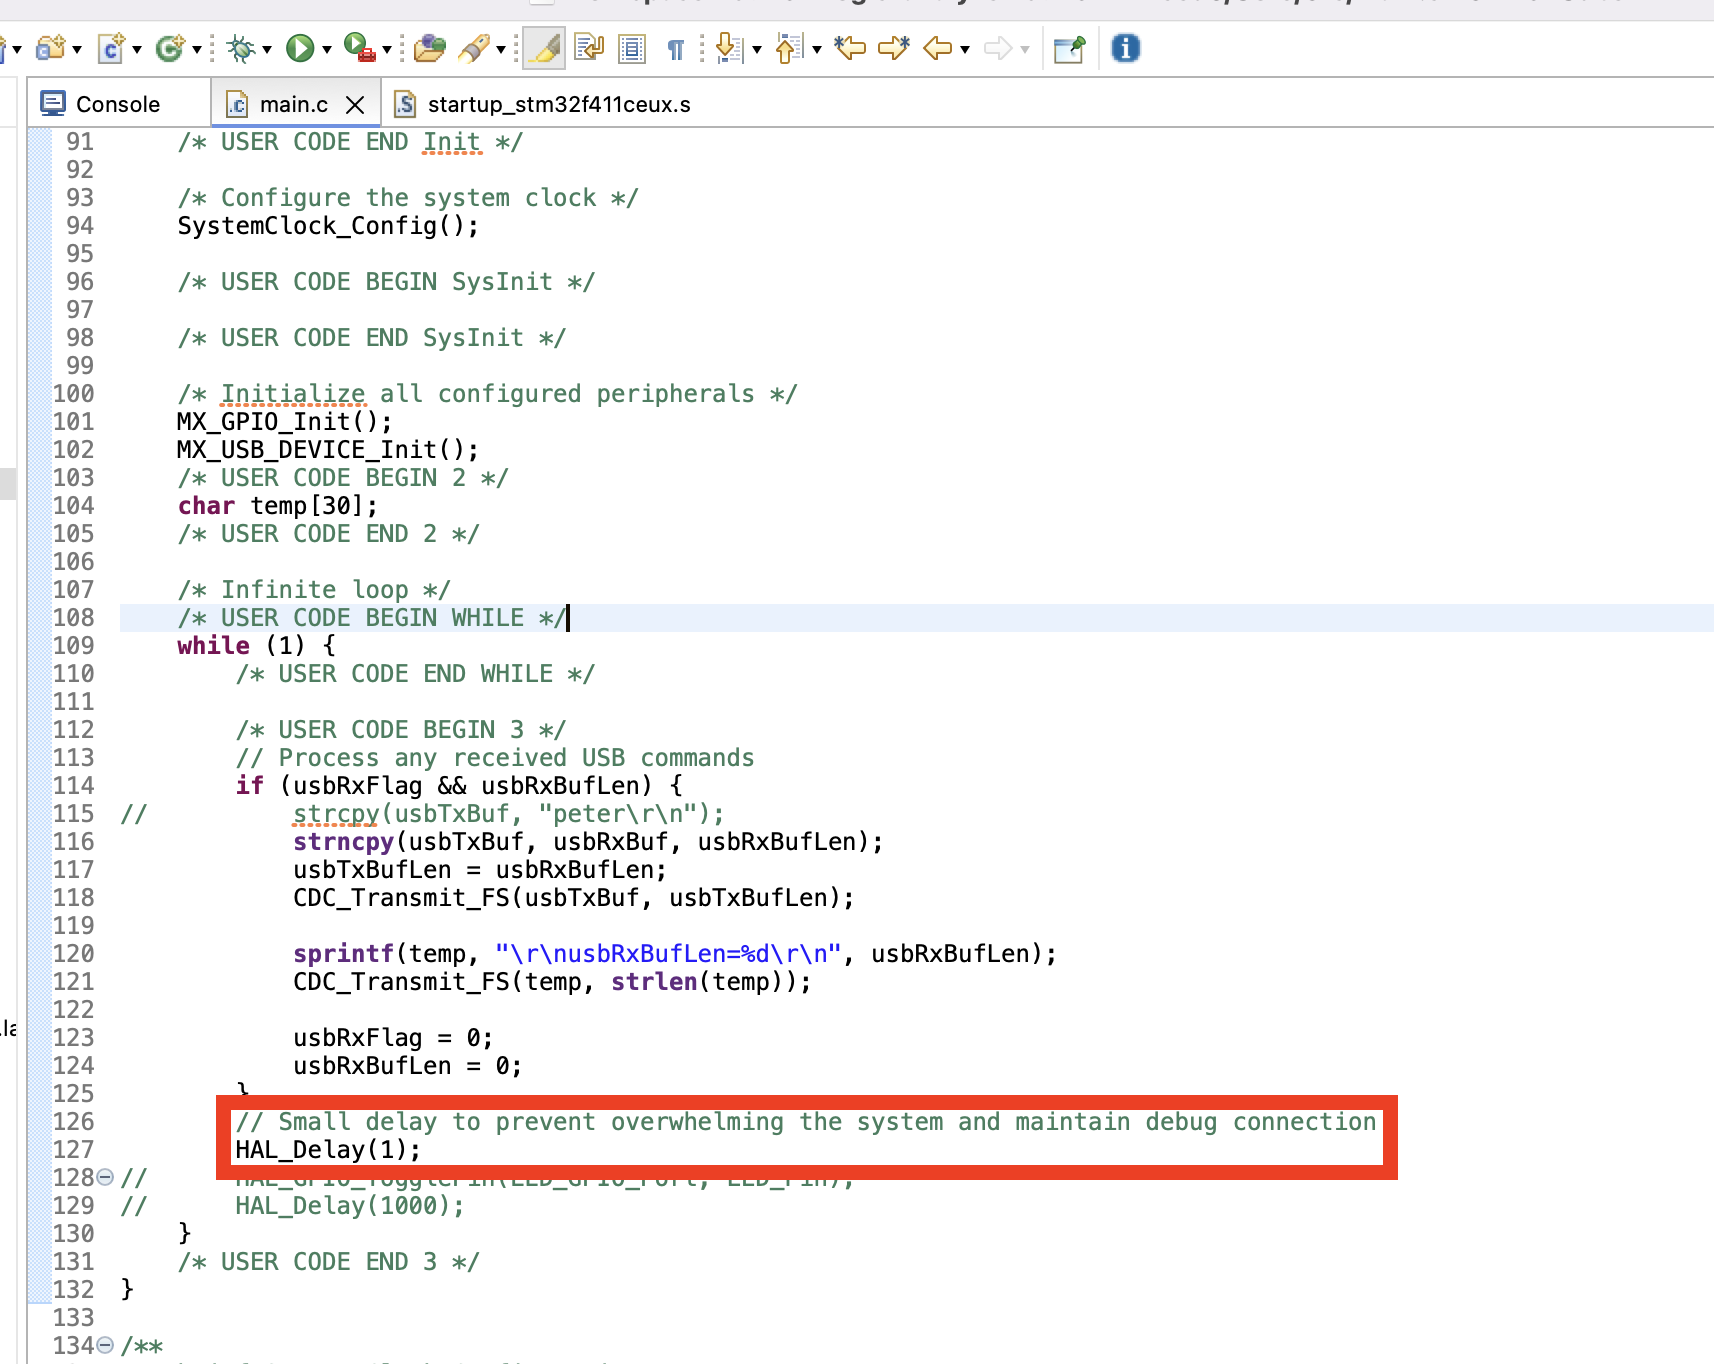
Task: Click Next Edit Location arrow icon
Action: pos(894,48)
